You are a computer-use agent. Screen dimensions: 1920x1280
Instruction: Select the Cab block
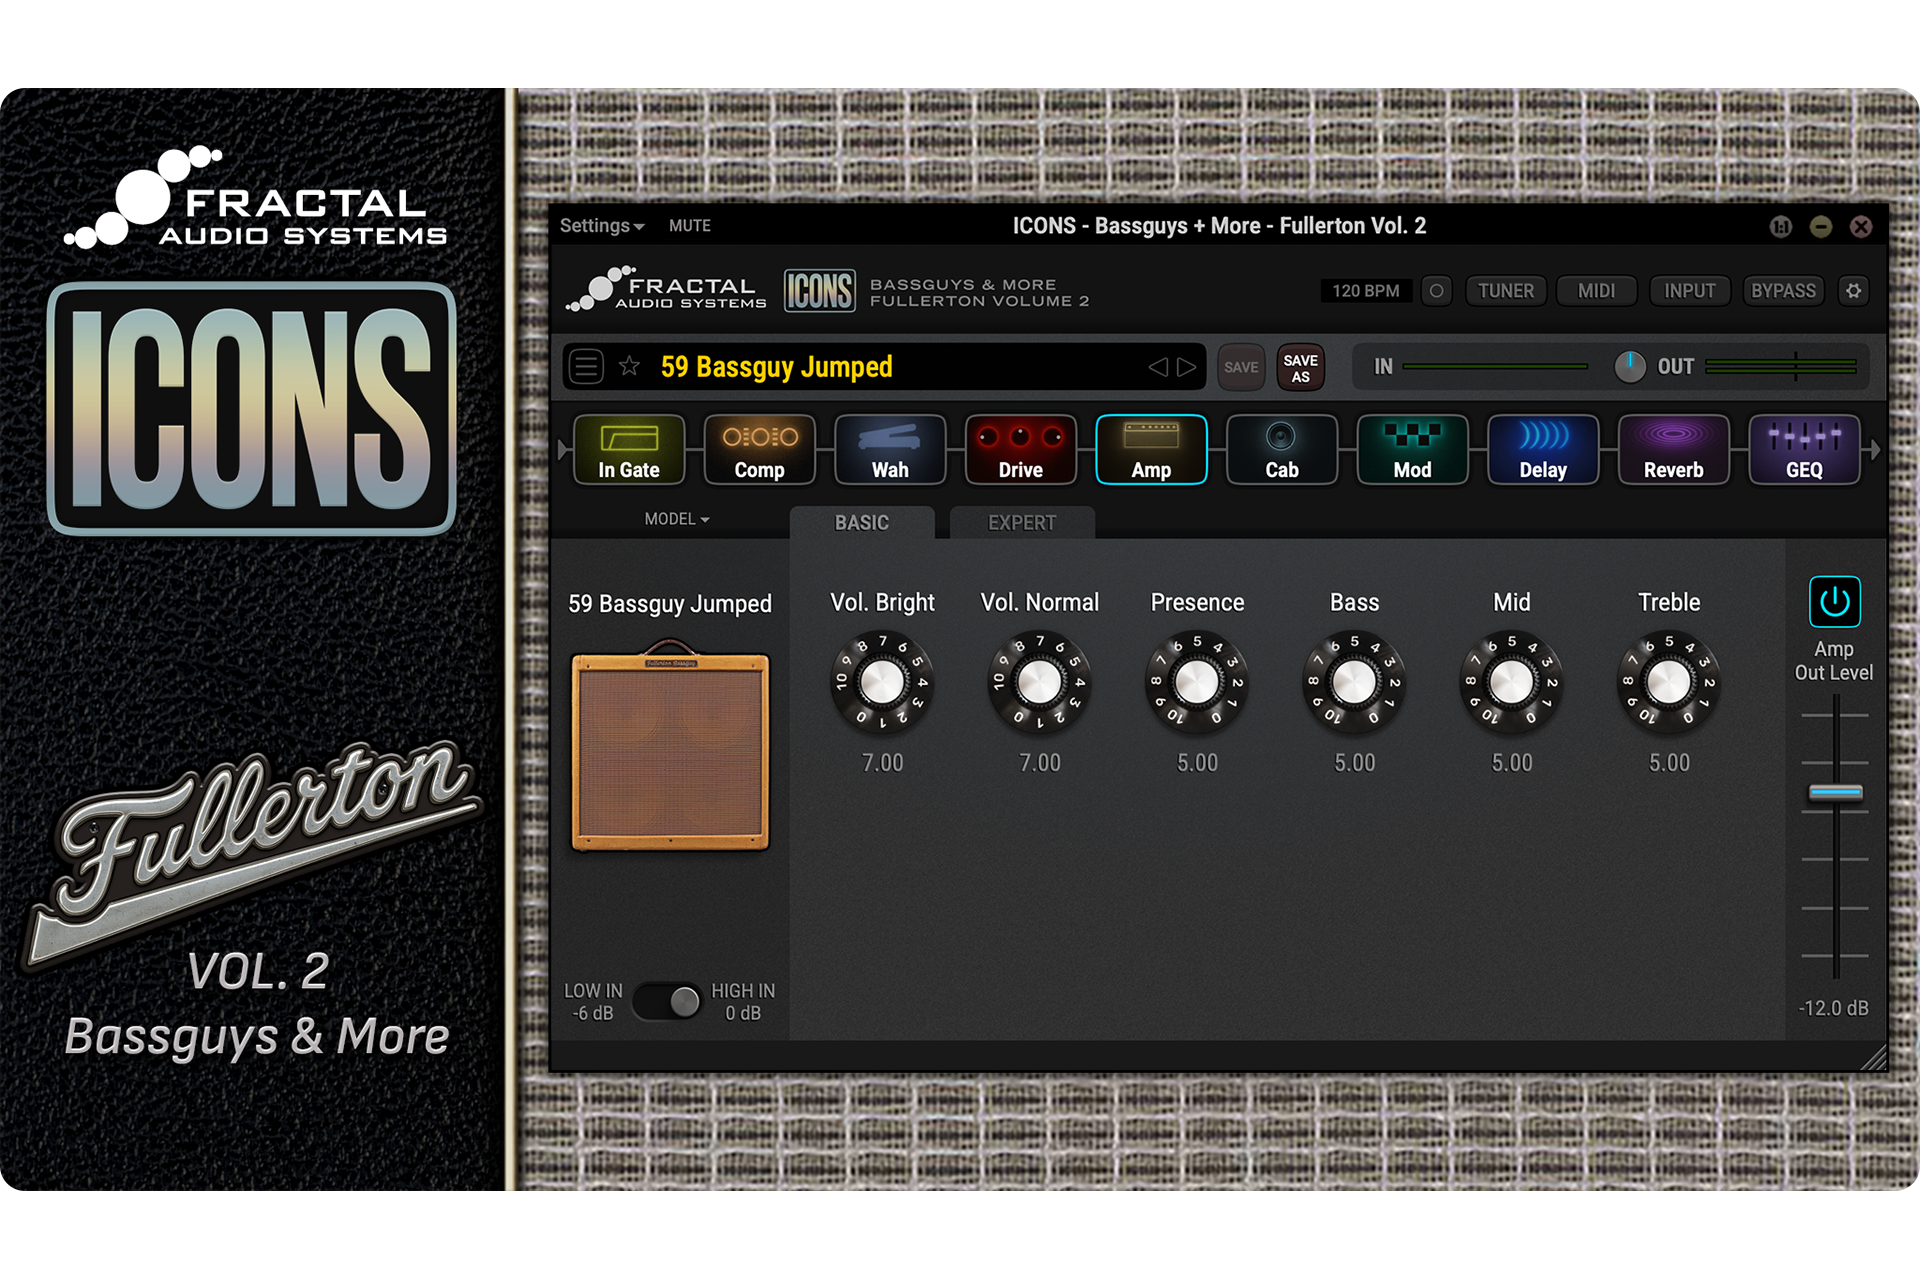(1281, 450)
